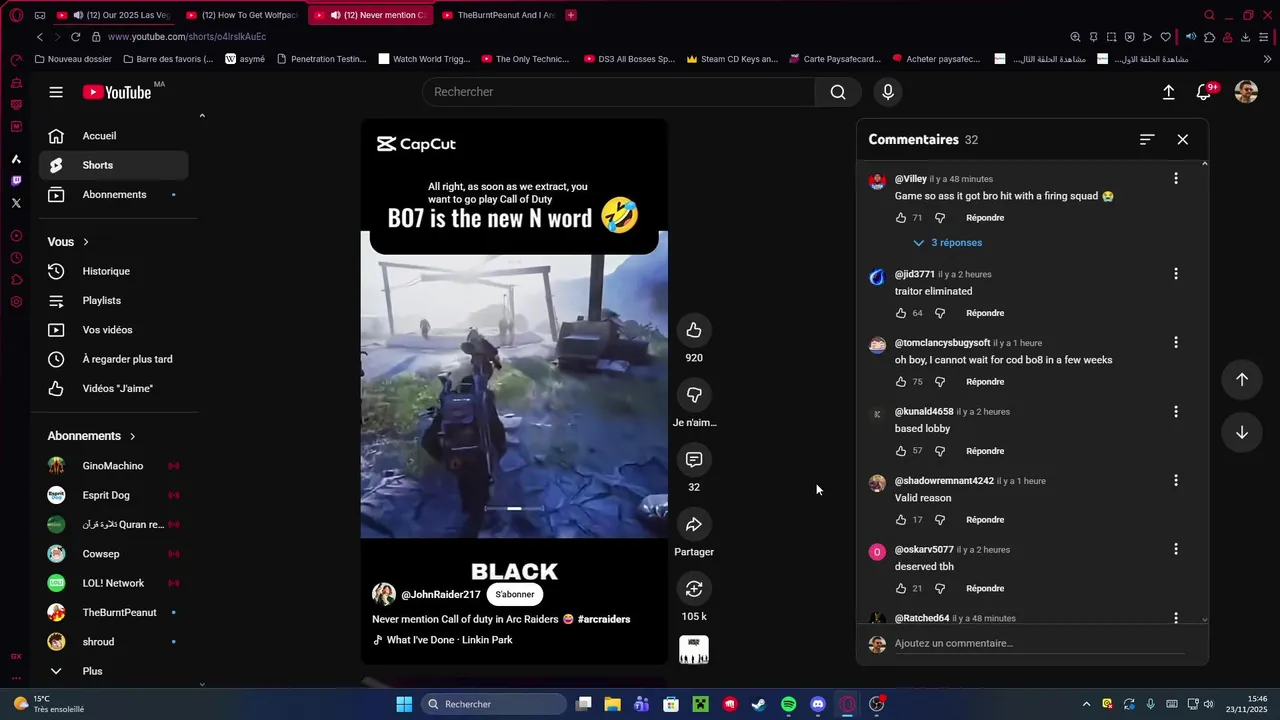Image resolution: width=1280 pixels, height=720 pixels.
Task: Open Playlists in the sidebar
Action: [114, 300]
